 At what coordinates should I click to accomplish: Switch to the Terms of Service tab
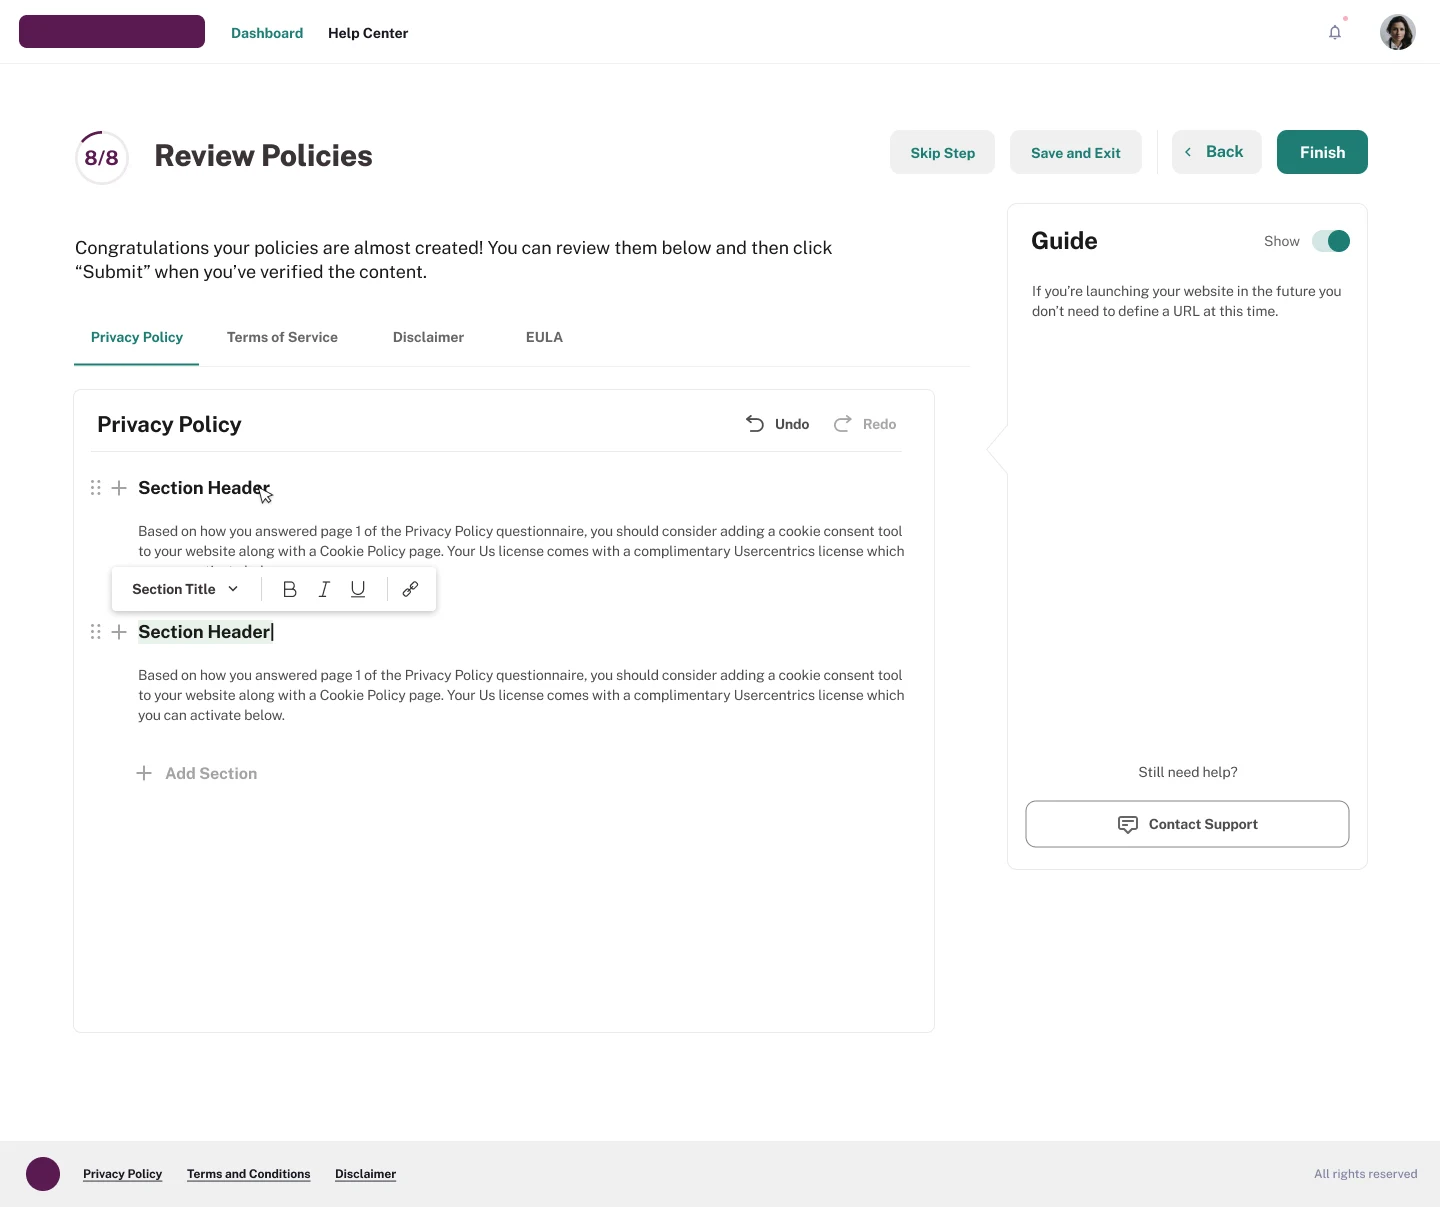pos(282,337)
